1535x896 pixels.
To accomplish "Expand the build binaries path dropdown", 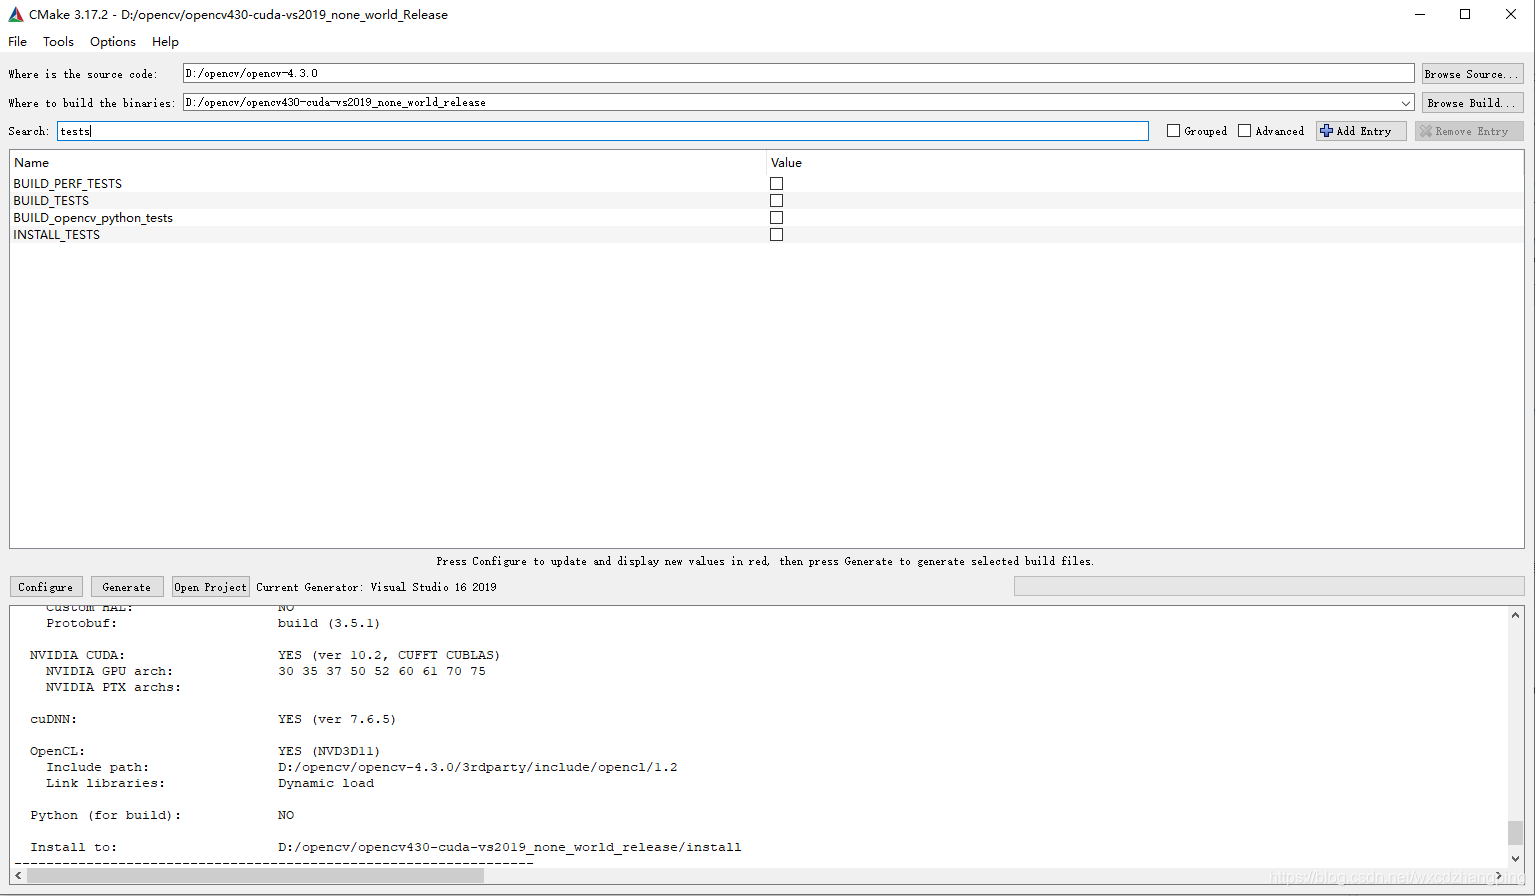I will point(1406,103).
